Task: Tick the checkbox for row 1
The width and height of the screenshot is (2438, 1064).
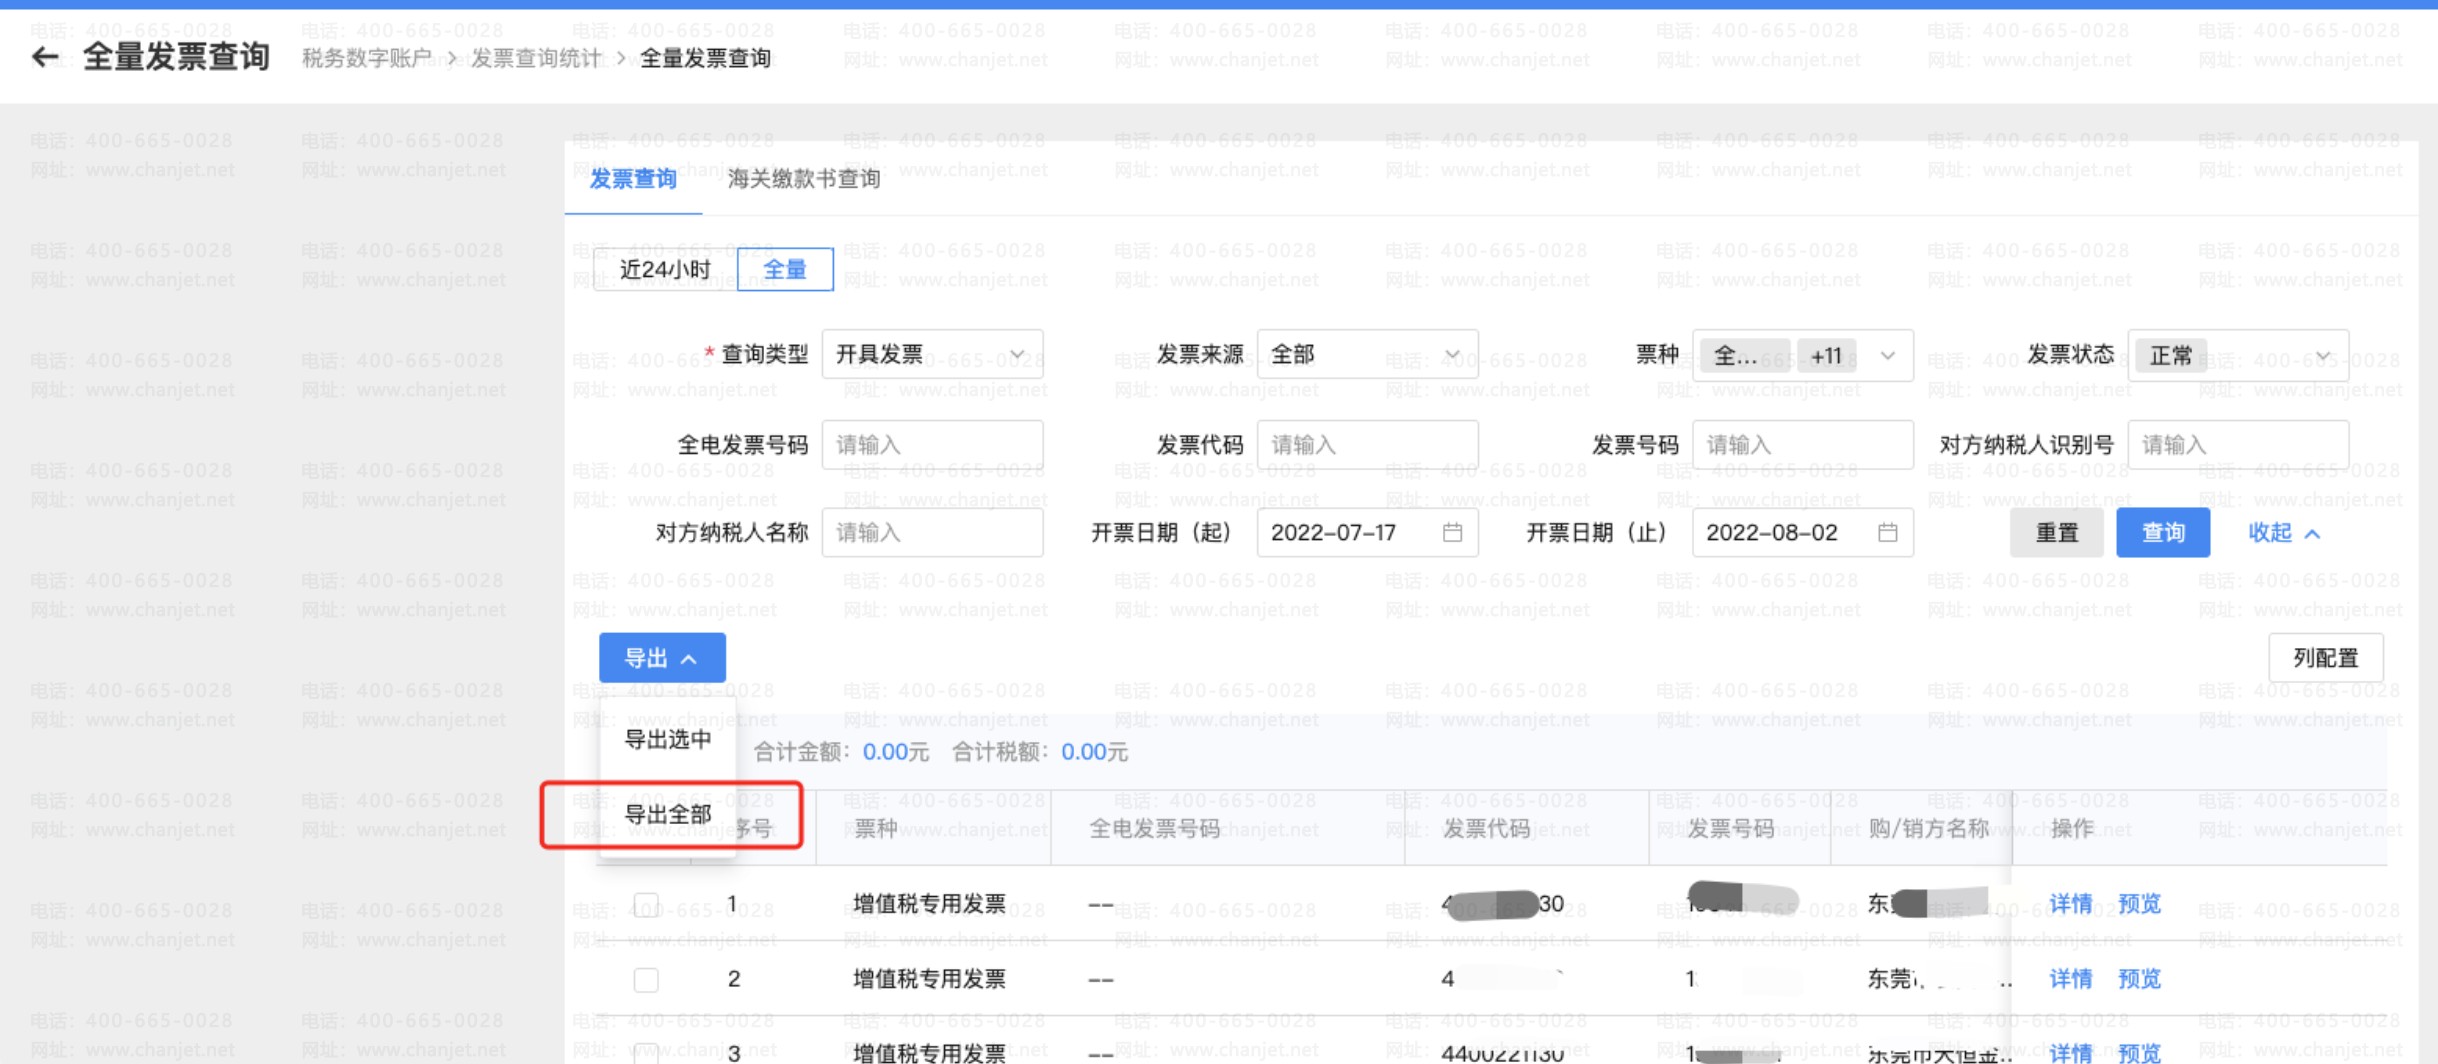Action: pyautogui.click(x=646, y=905)
